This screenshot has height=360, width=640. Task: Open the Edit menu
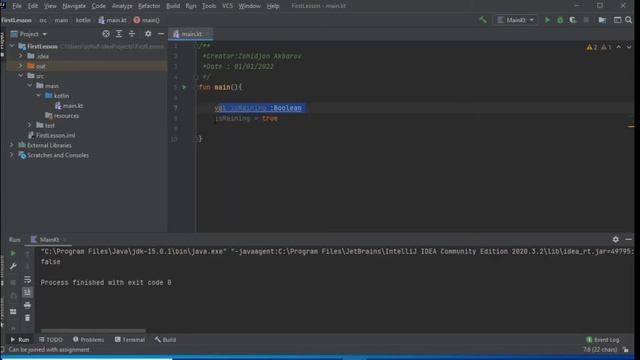(x=33, y=6)
